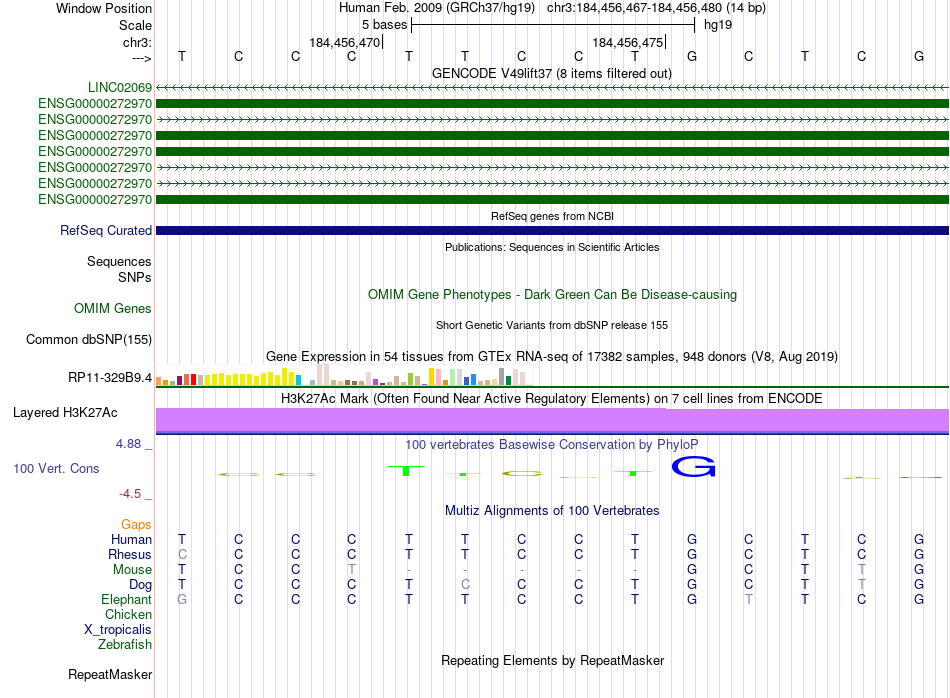Click the 'RepeatMasker' track label
This screenshot has width=950, height=698.
tap(110, 674)
